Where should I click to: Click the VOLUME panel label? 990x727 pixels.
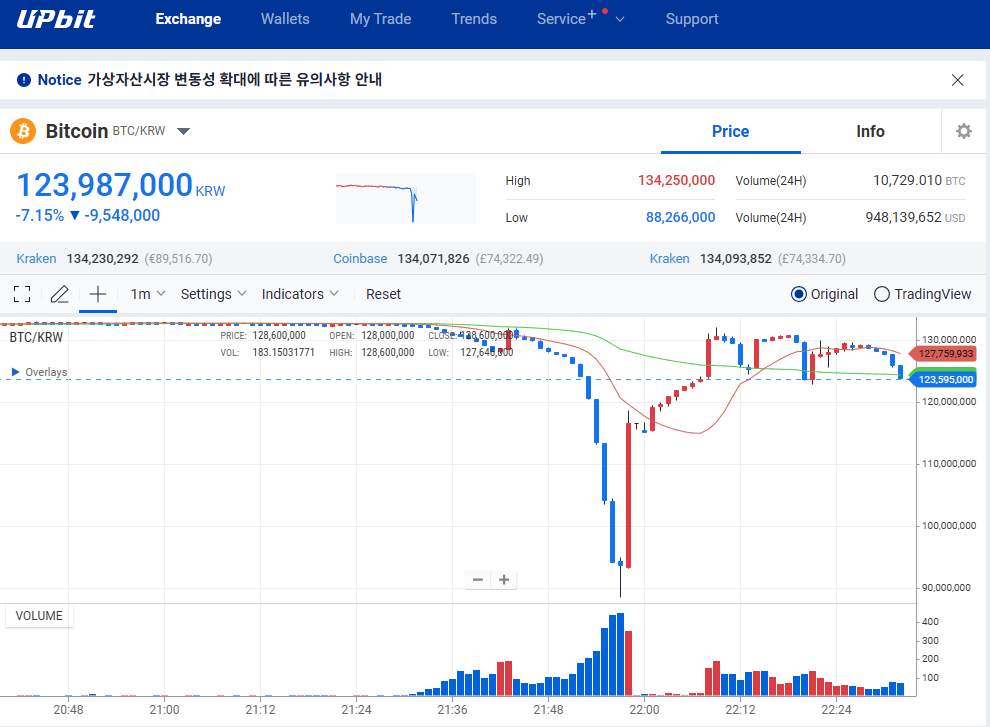pyautogui.click(x=39, y=616)
